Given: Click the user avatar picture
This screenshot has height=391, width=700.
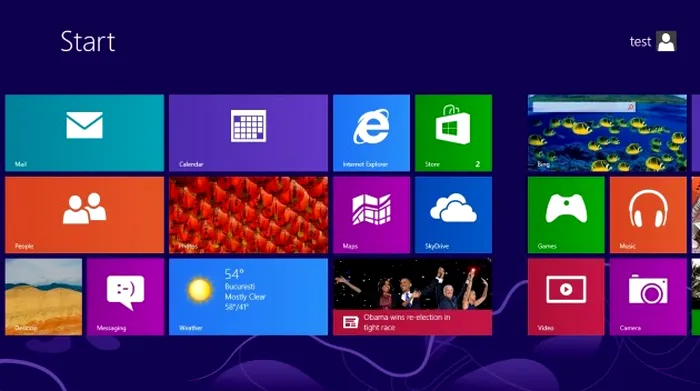Looking at the screenshot, I should tap(666, 41).
